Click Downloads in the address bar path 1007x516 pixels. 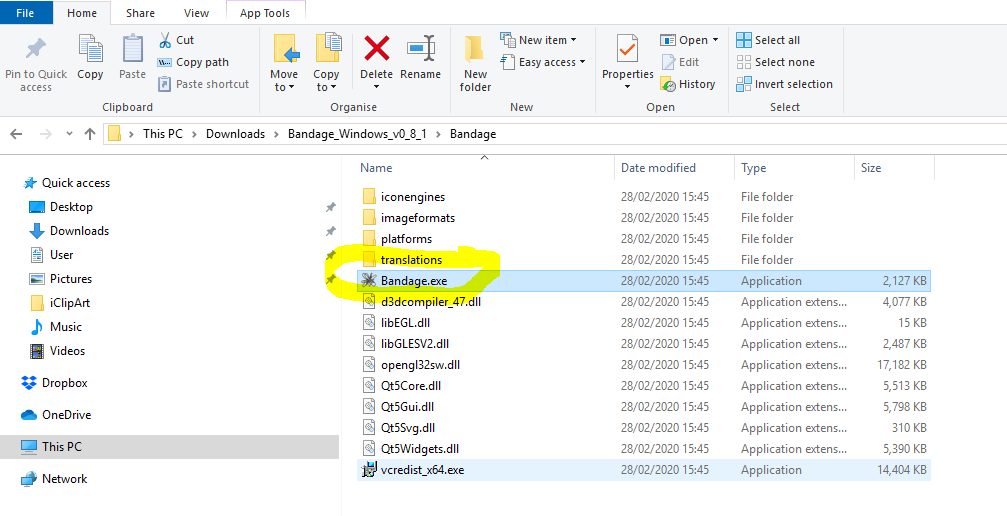pyautogui.click(x=235, y=134)
